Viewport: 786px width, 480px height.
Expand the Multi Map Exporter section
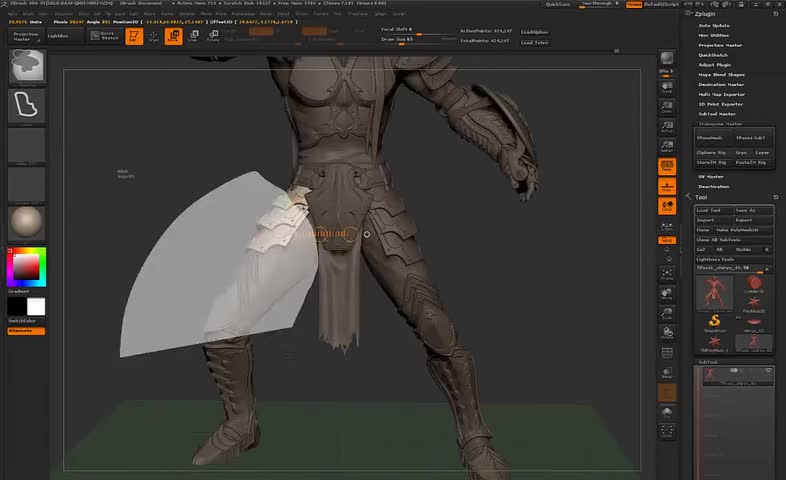722,94
